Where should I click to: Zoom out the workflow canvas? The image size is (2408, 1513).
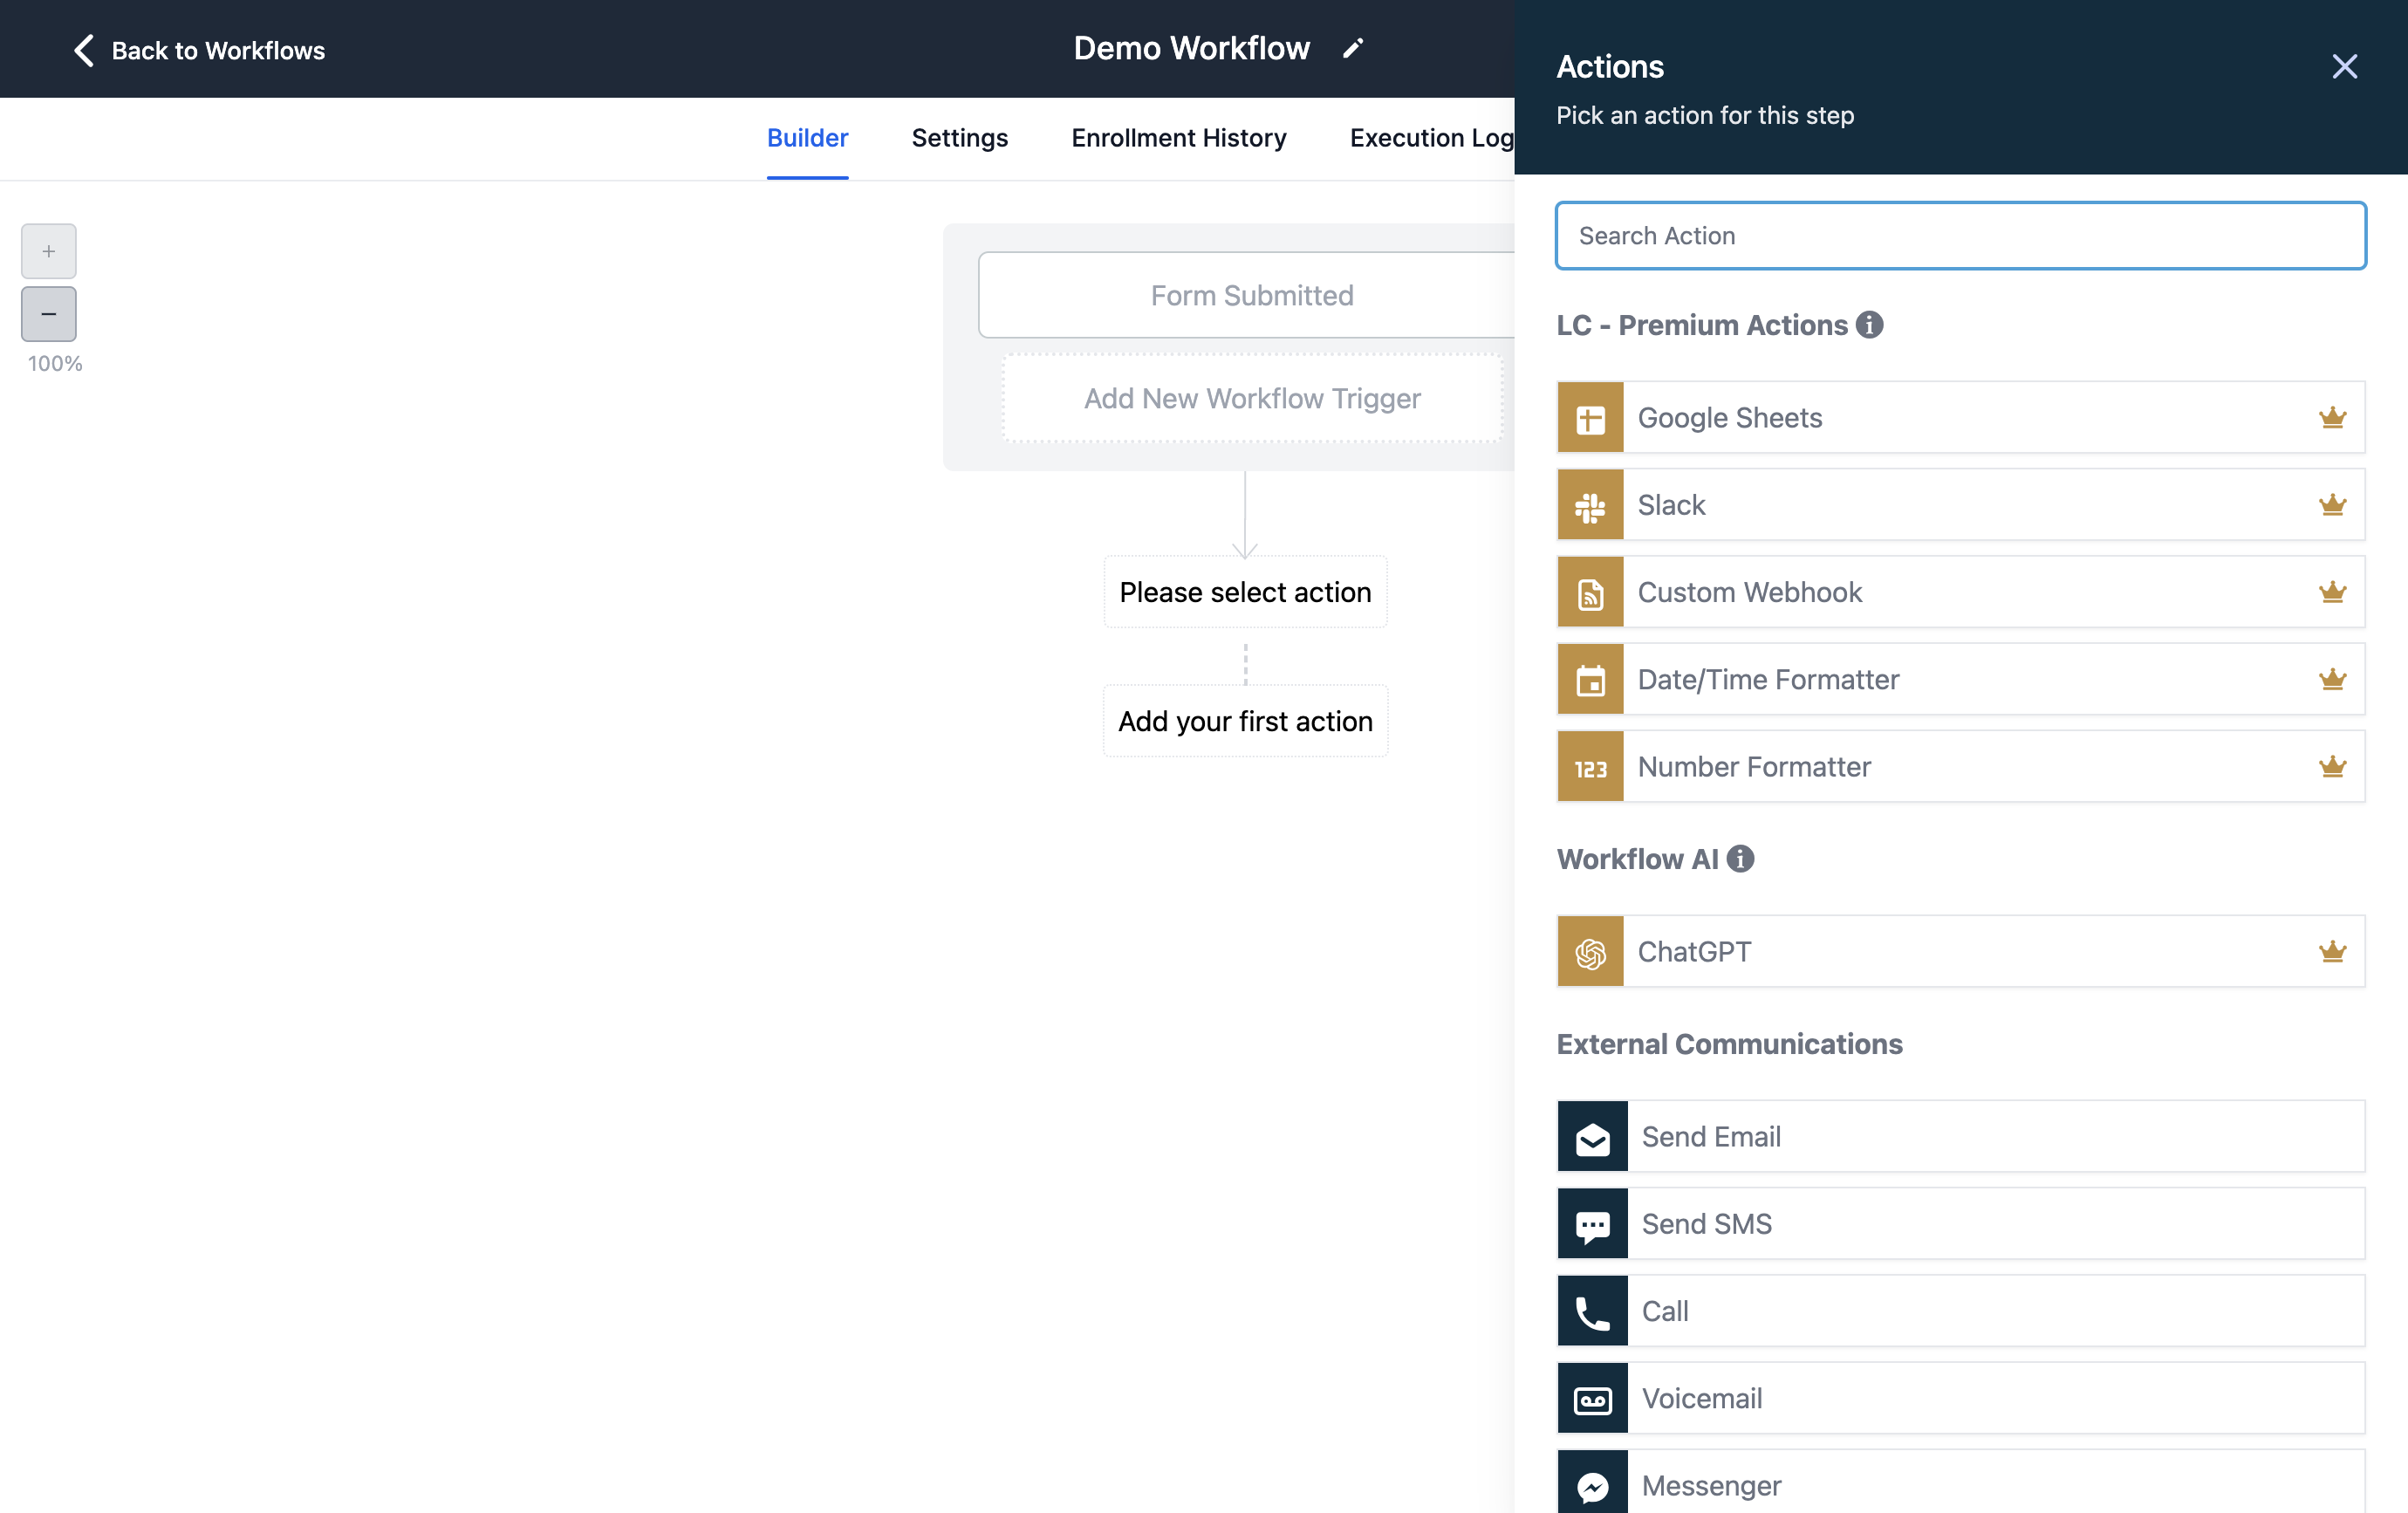pyautogui.click(x=49, y=314)
